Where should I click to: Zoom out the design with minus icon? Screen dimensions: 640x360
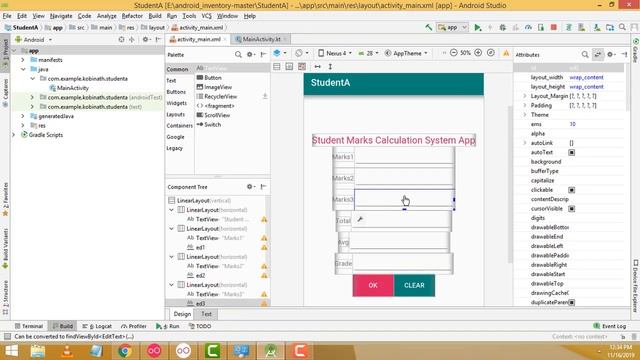point(453,53)
